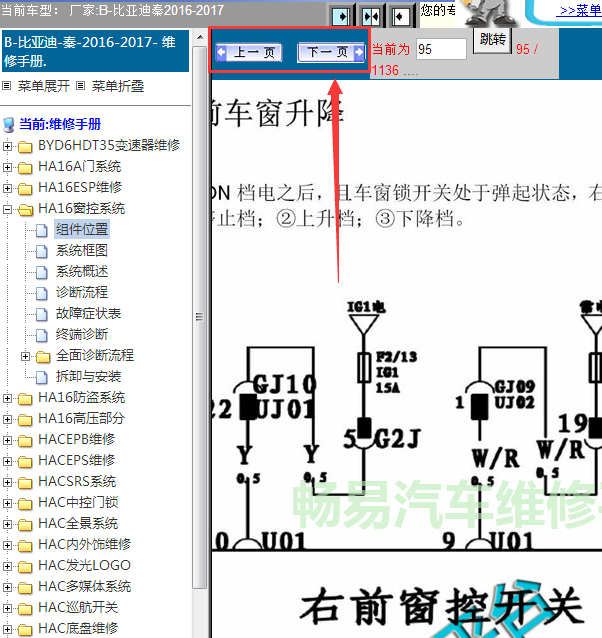602x638 pixels.
Task: Expand HACEPS维修 folder
Action: [x=7, y=461]
